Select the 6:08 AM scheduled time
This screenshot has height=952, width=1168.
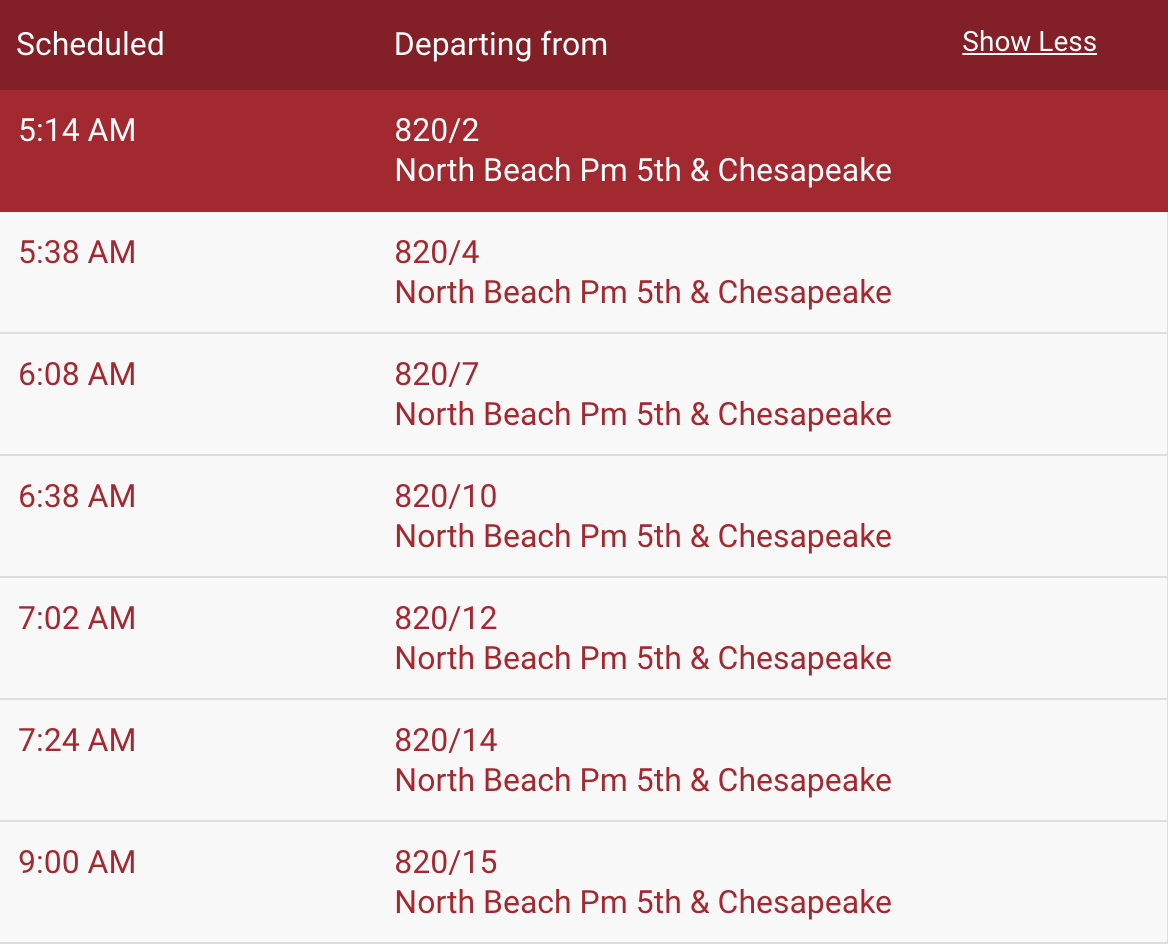point(77,375)
